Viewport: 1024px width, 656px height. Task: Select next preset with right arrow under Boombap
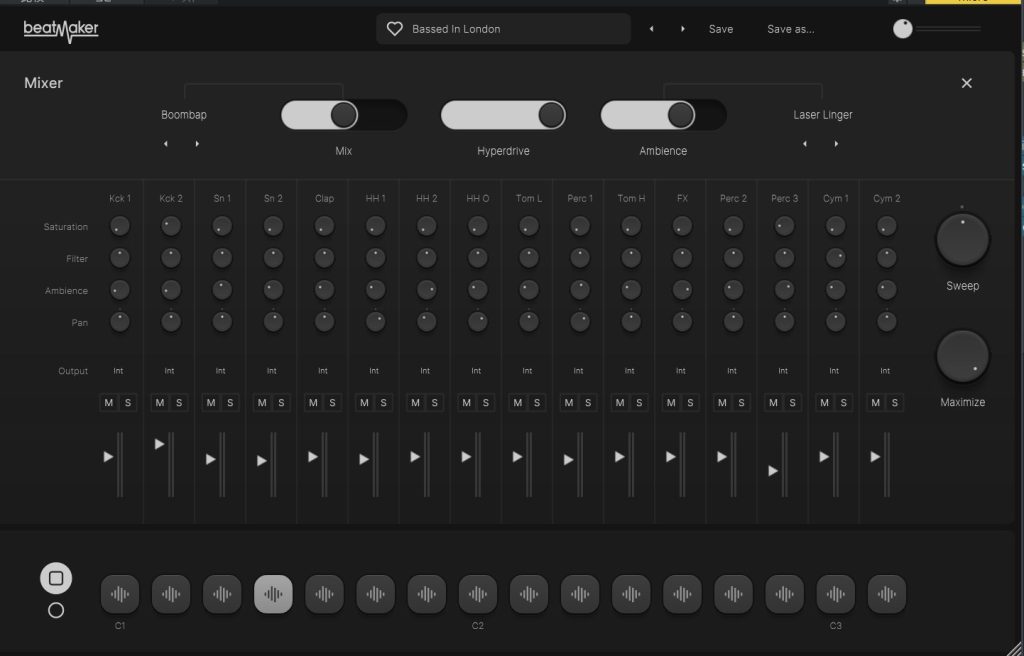[x=197, y=144]
